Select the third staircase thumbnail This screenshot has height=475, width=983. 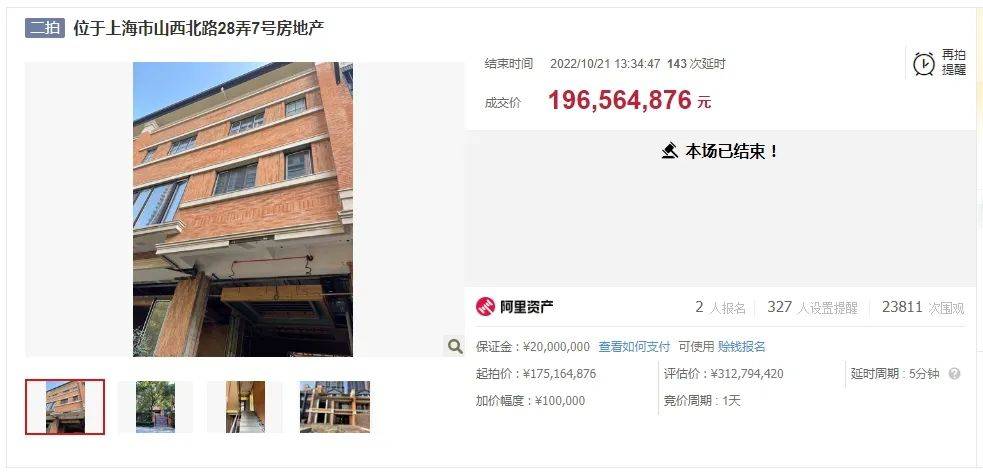[245, 407]
